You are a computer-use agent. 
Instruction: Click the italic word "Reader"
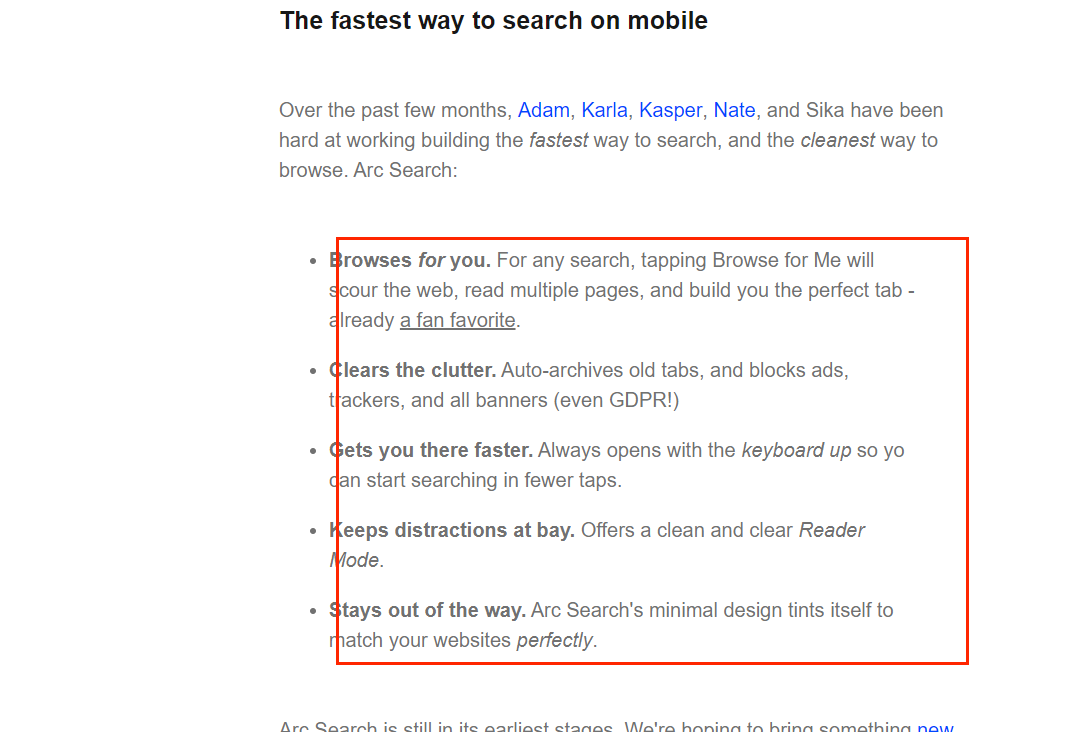pyautogui.click(x=831, y=531)
